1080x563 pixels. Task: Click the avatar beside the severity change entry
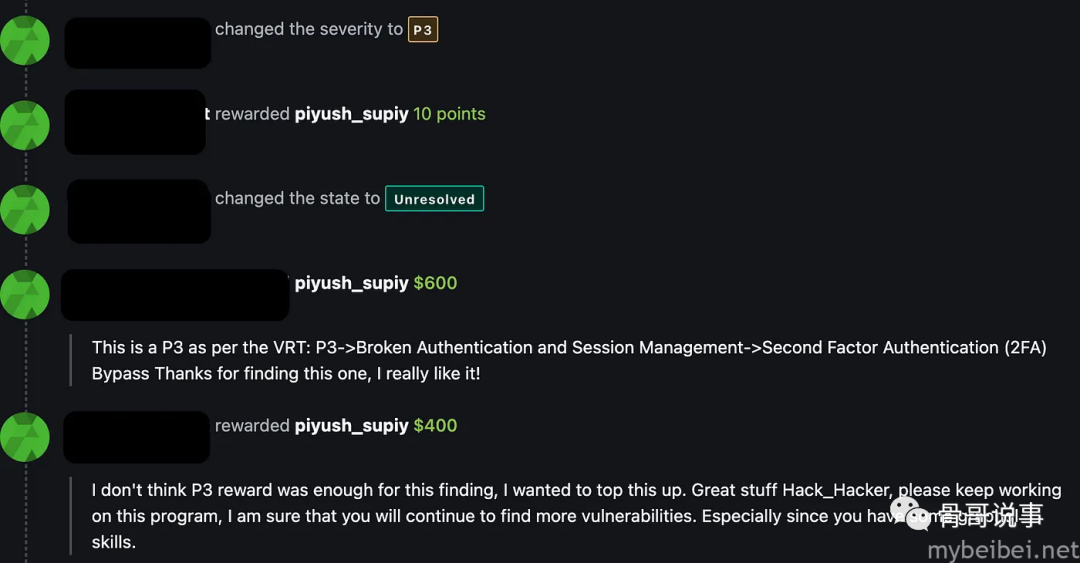(x=25, y=41)
